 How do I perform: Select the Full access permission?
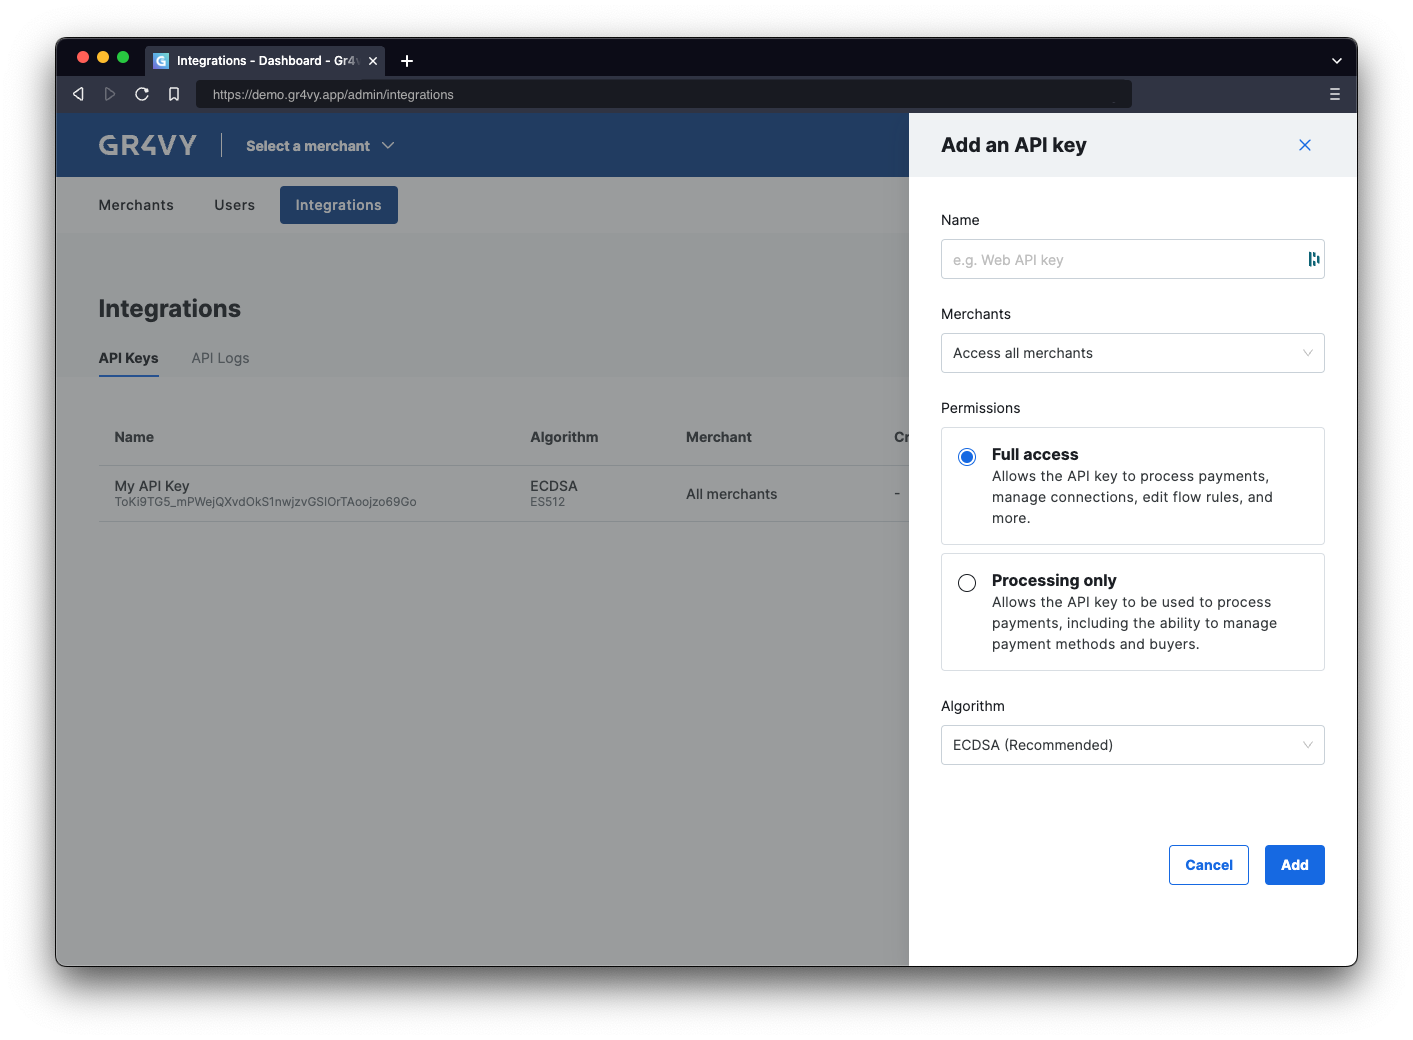click(x=966, y=456)
